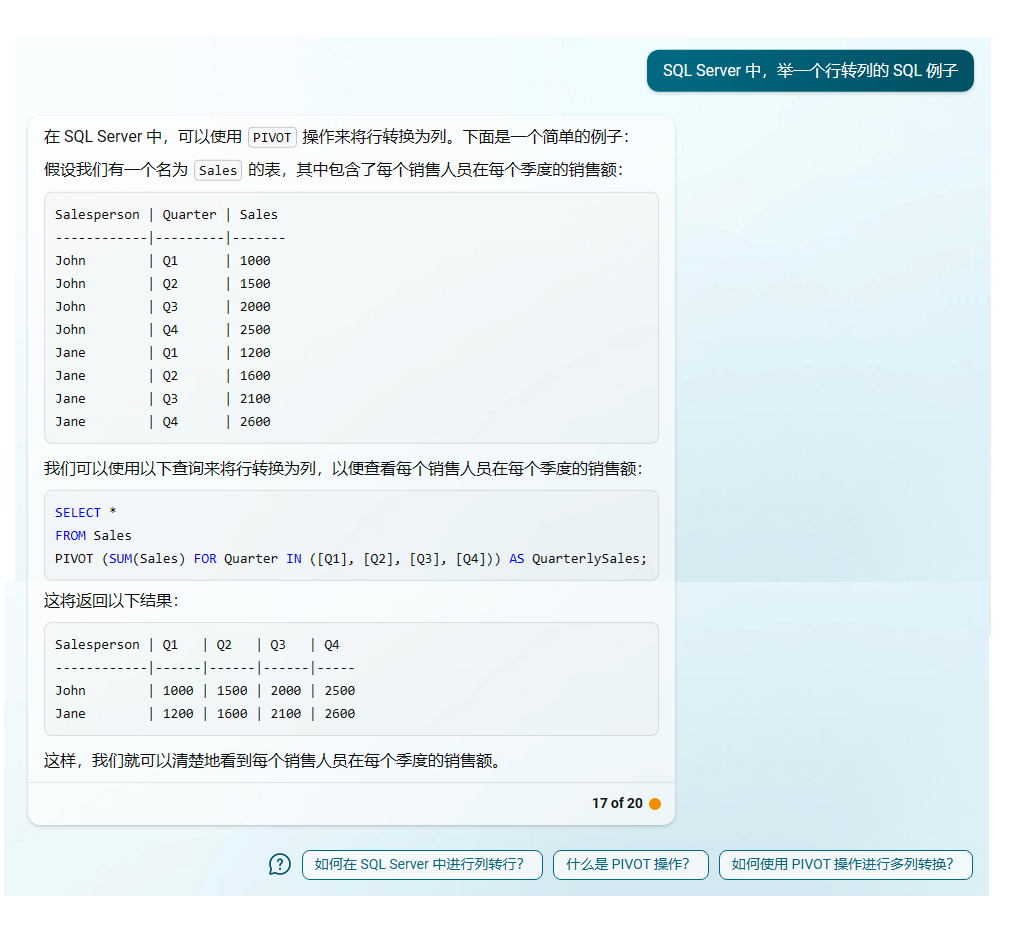Click the result table header with Q1 to Q4
Viewport: 1023px width, 932px height.
pos(198,645)
